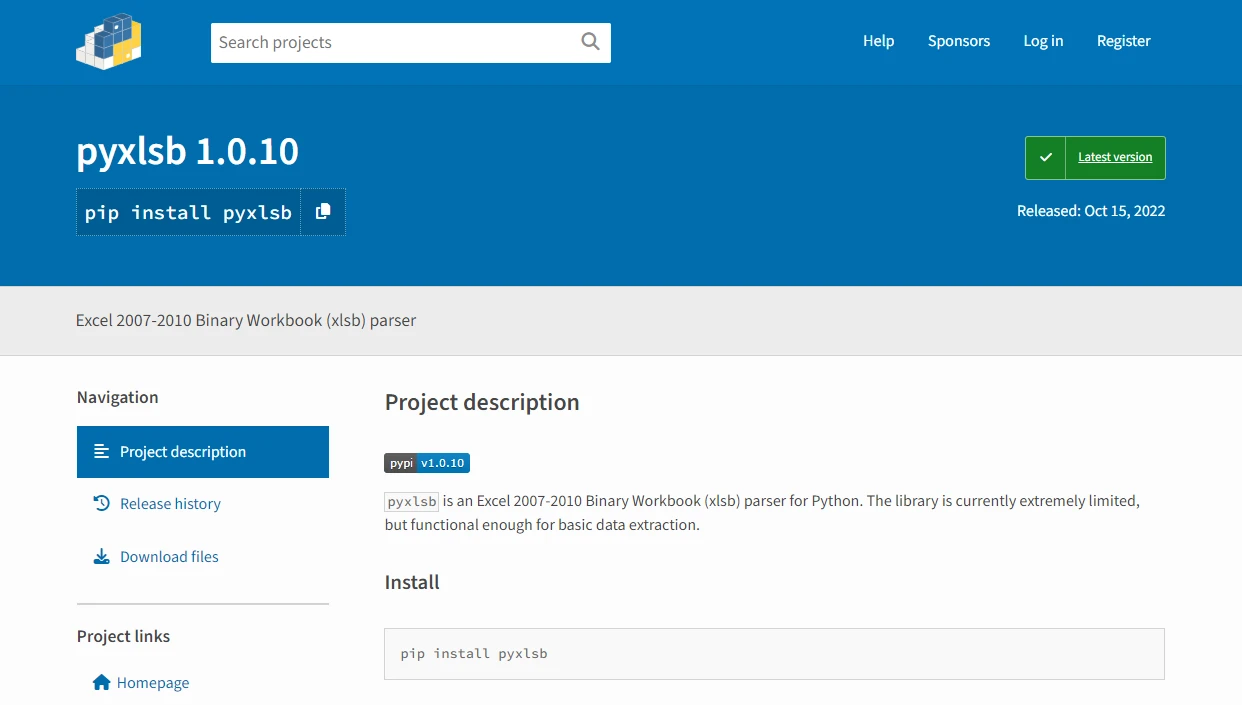Click the search magnifier icon
This screenshot has height=705, width=1242.
(590, 42)
